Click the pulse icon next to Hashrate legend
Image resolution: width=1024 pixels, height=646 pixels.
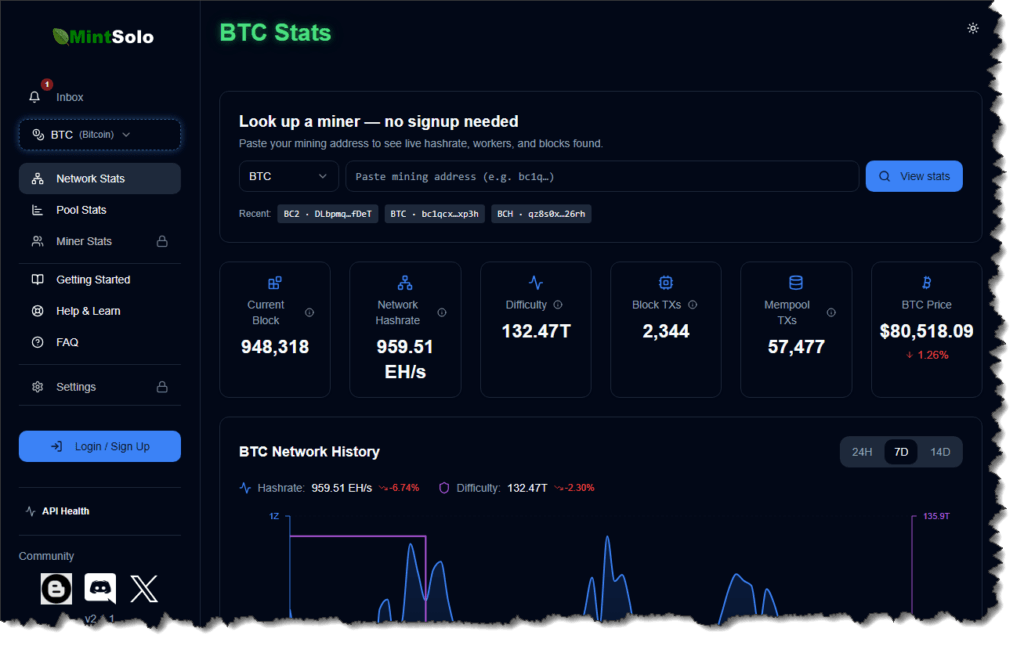pos(246,488)
